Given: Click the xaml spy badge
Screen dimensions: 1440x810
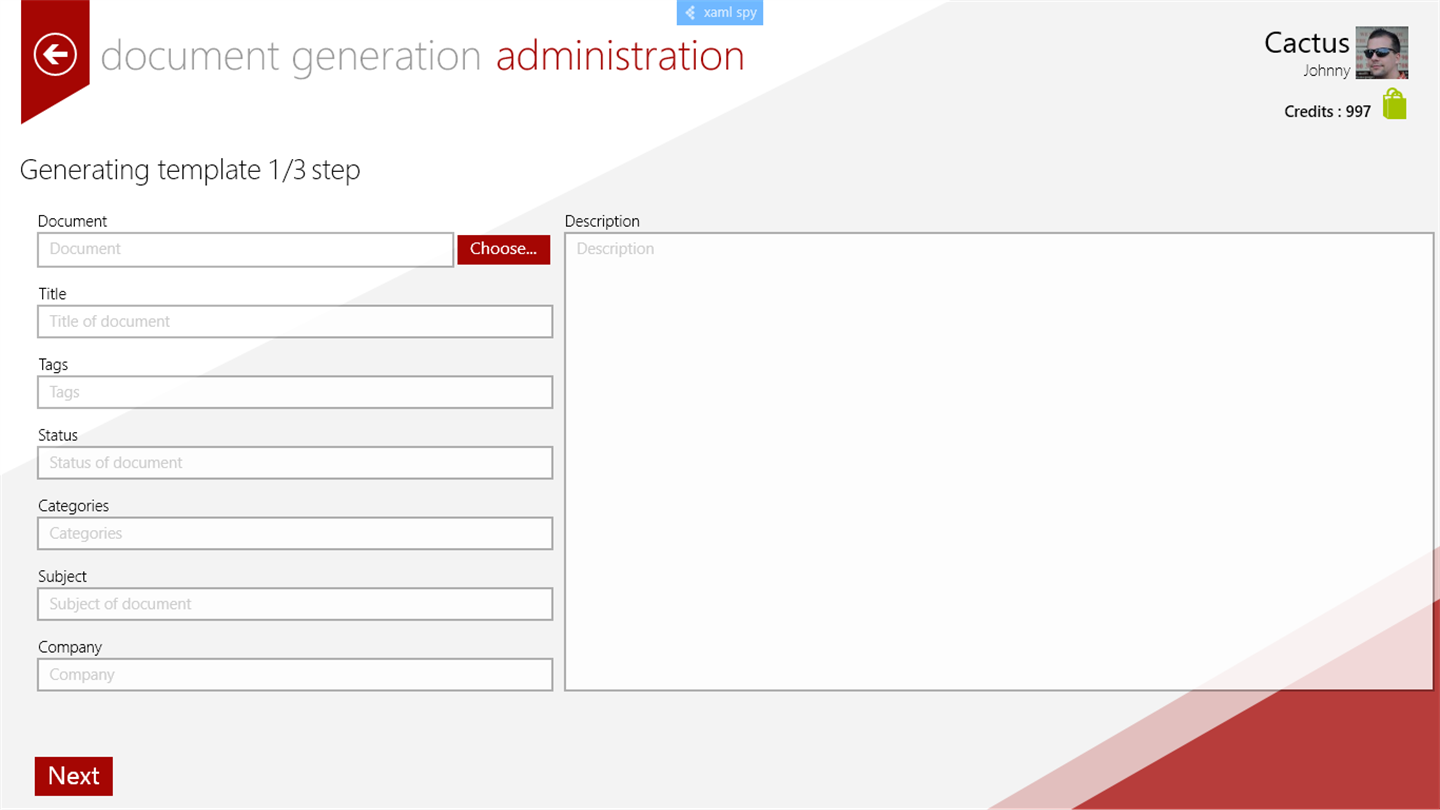Looking at the screenshot, I should 720,12.
